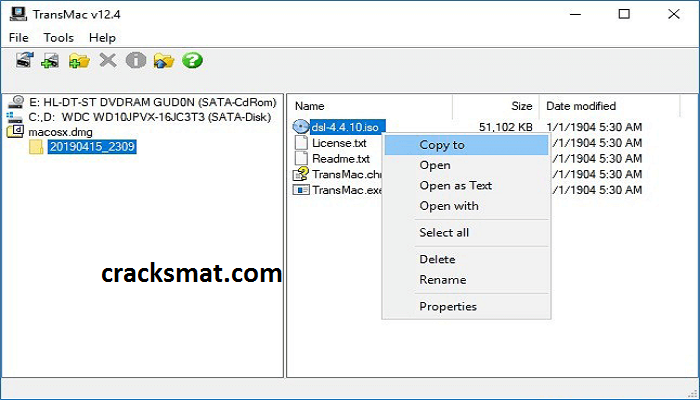
Task: Click the document icon of Readme.txt
Action: click(x=301, y=158)
